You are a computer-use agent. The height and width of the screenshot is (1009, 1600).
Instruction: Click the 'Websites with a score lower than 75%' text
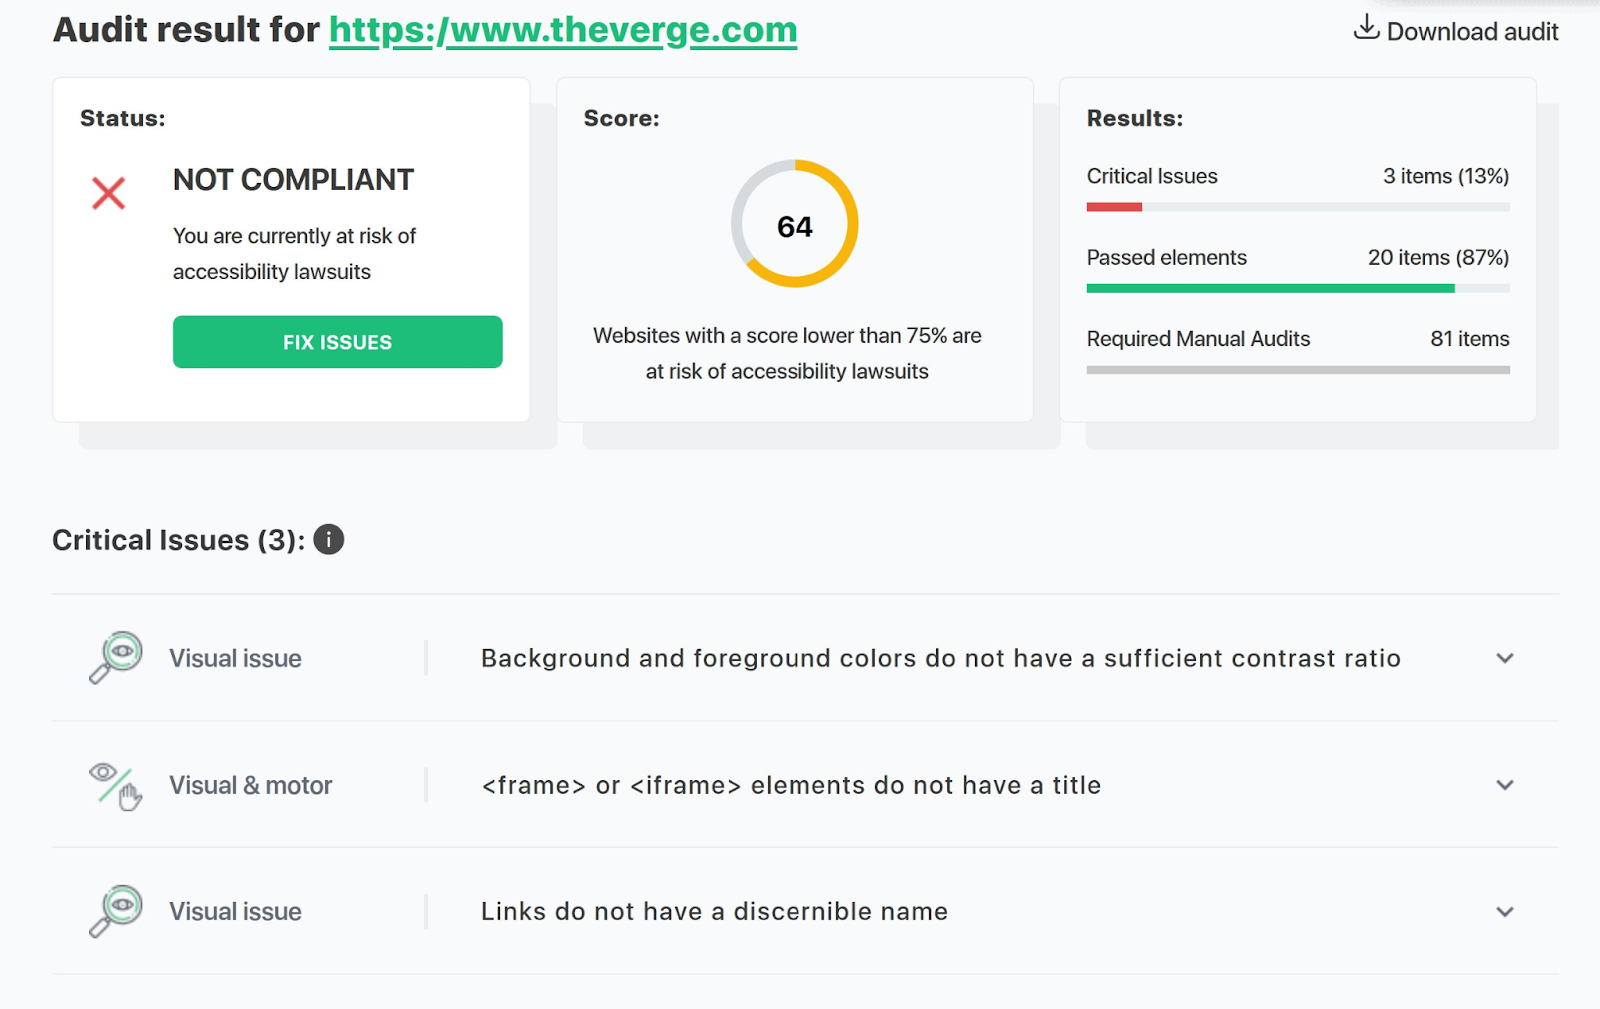click(787, 353)
